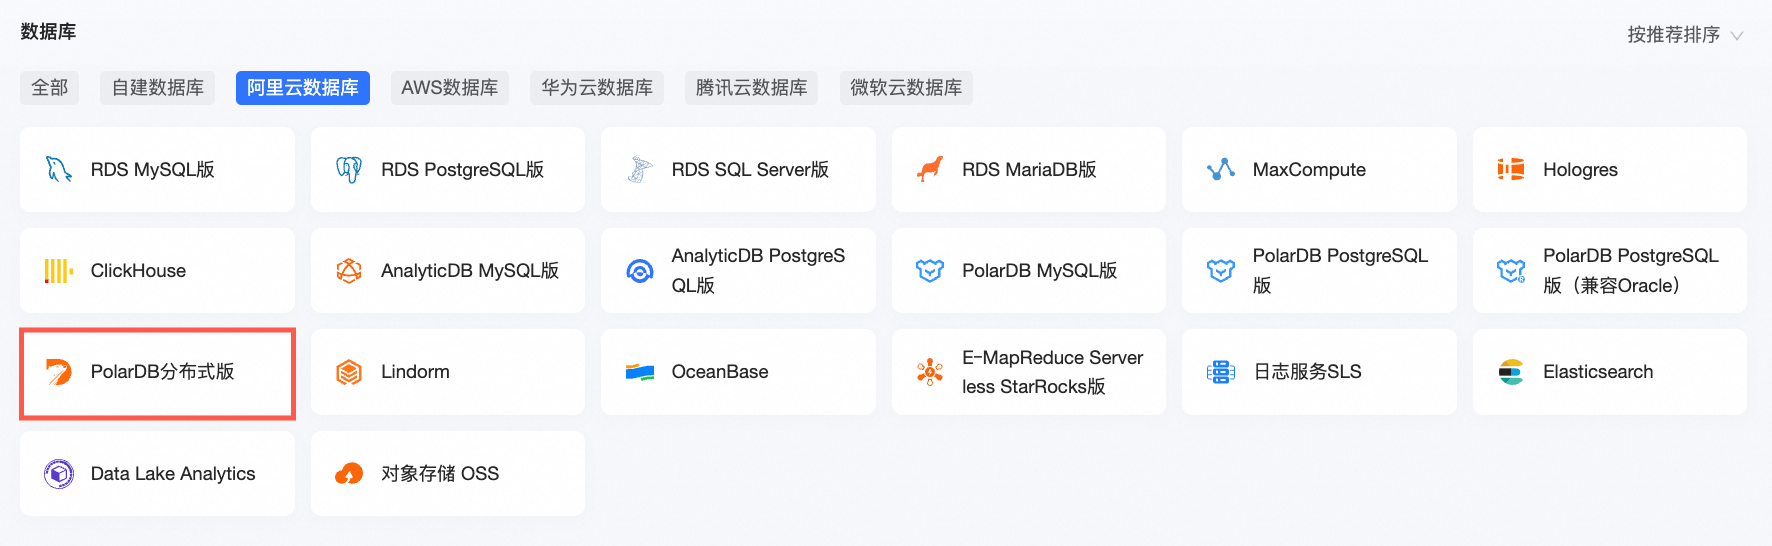Click the PolarDB MySQL icon

(x=930, y=270)
